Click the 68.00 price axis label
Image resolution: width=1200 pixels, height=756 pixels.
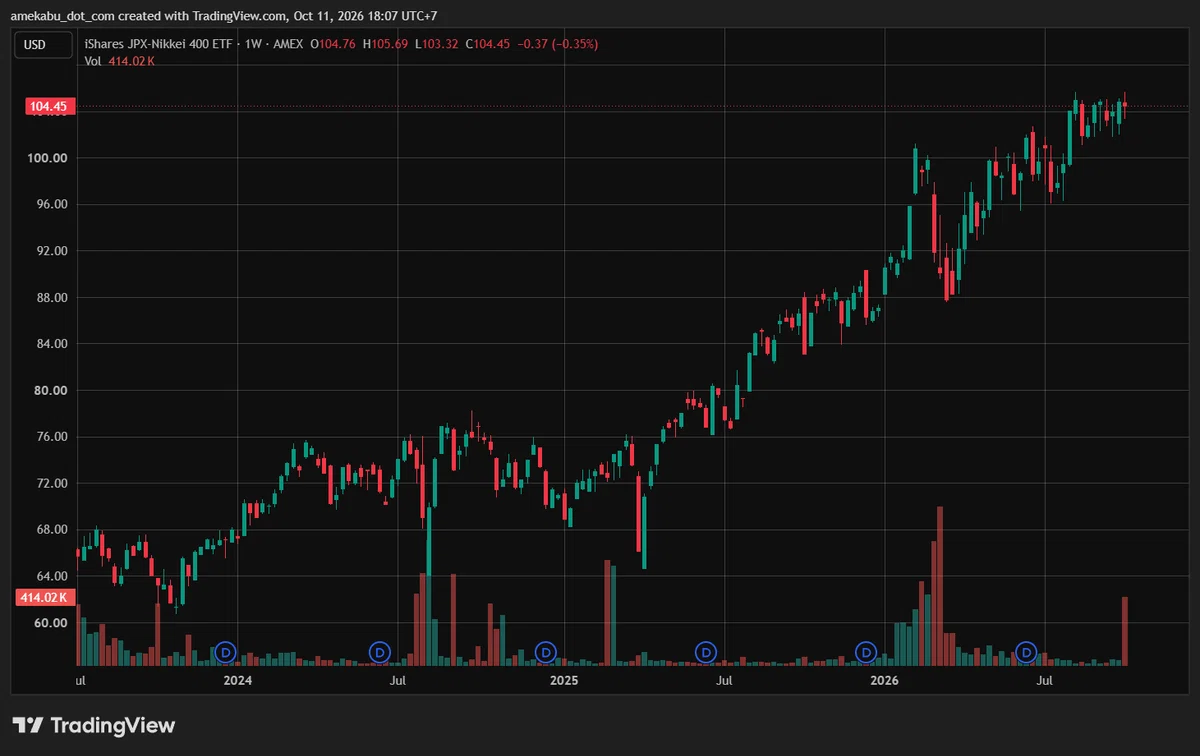(51, 530)
